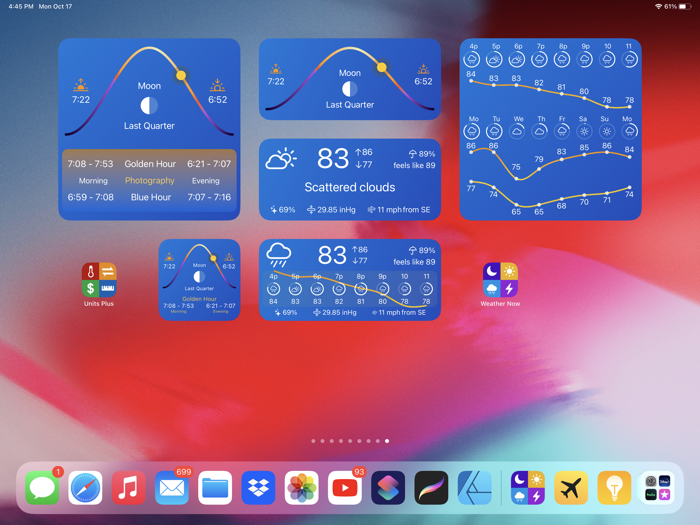Viewport: 700px width, 525px height.
Task: Tap the moon phase icon in large widget
Action: pos(149,106)
